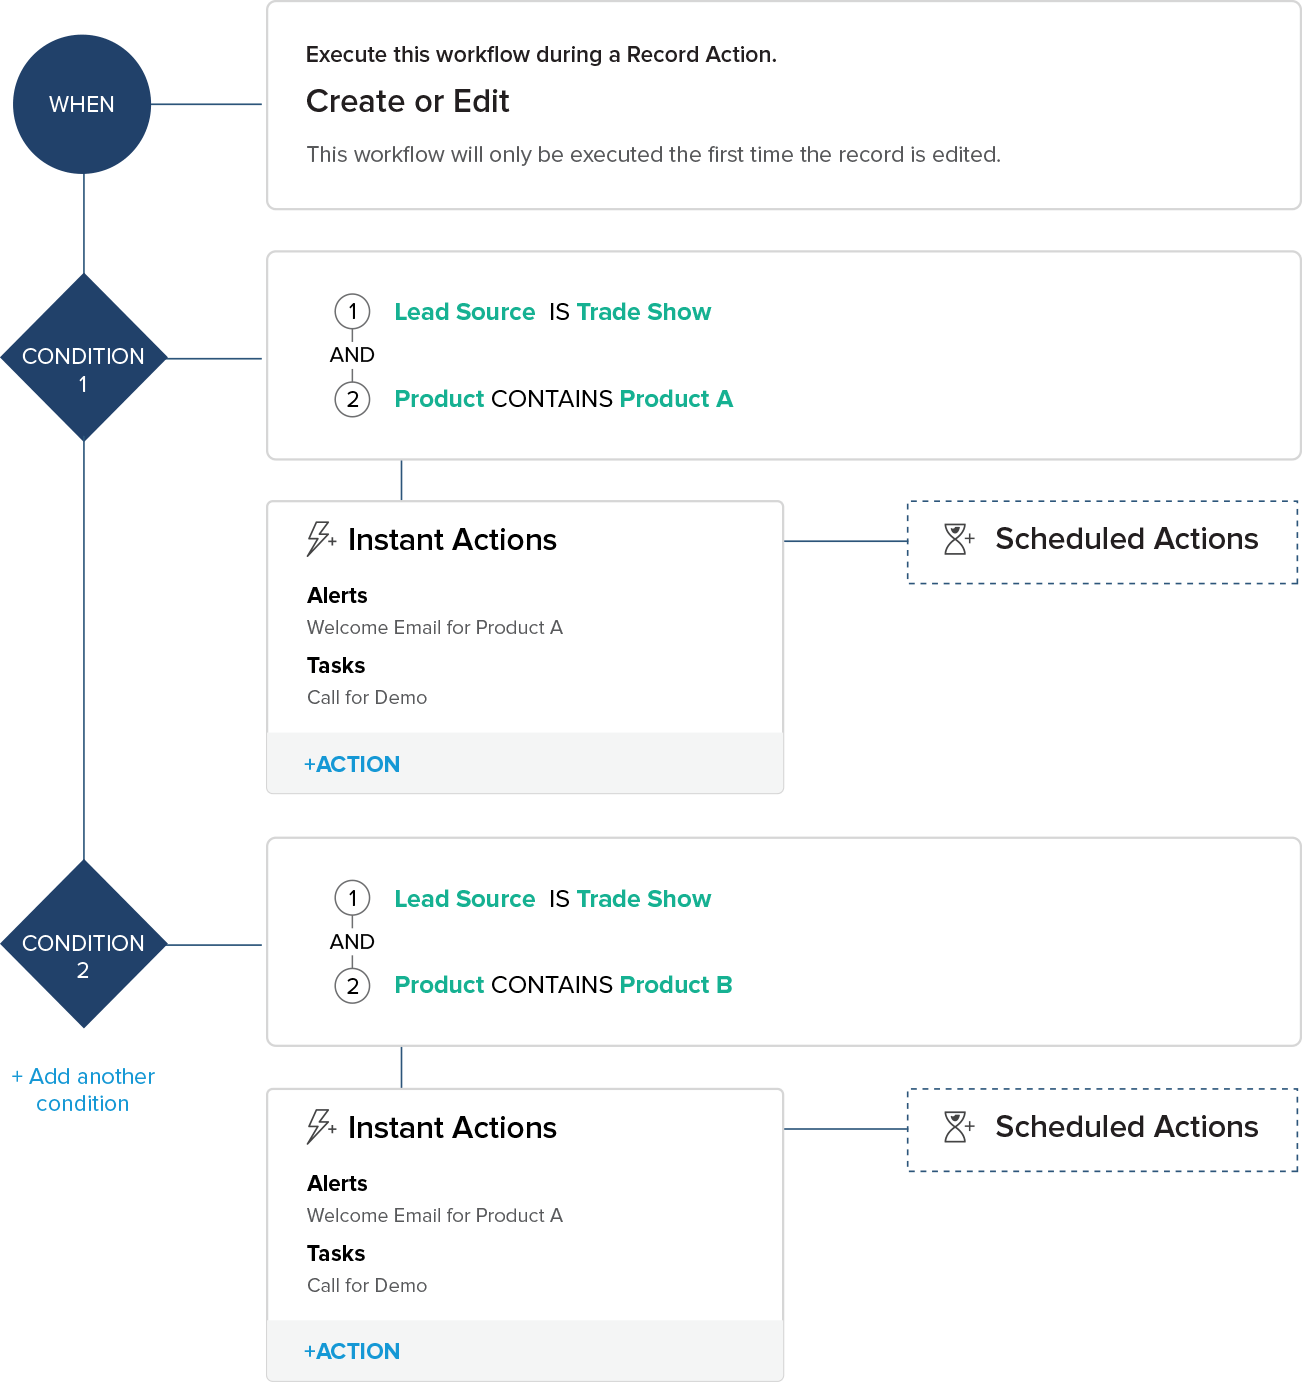Add another condition to the workflow

(83, 1090)
